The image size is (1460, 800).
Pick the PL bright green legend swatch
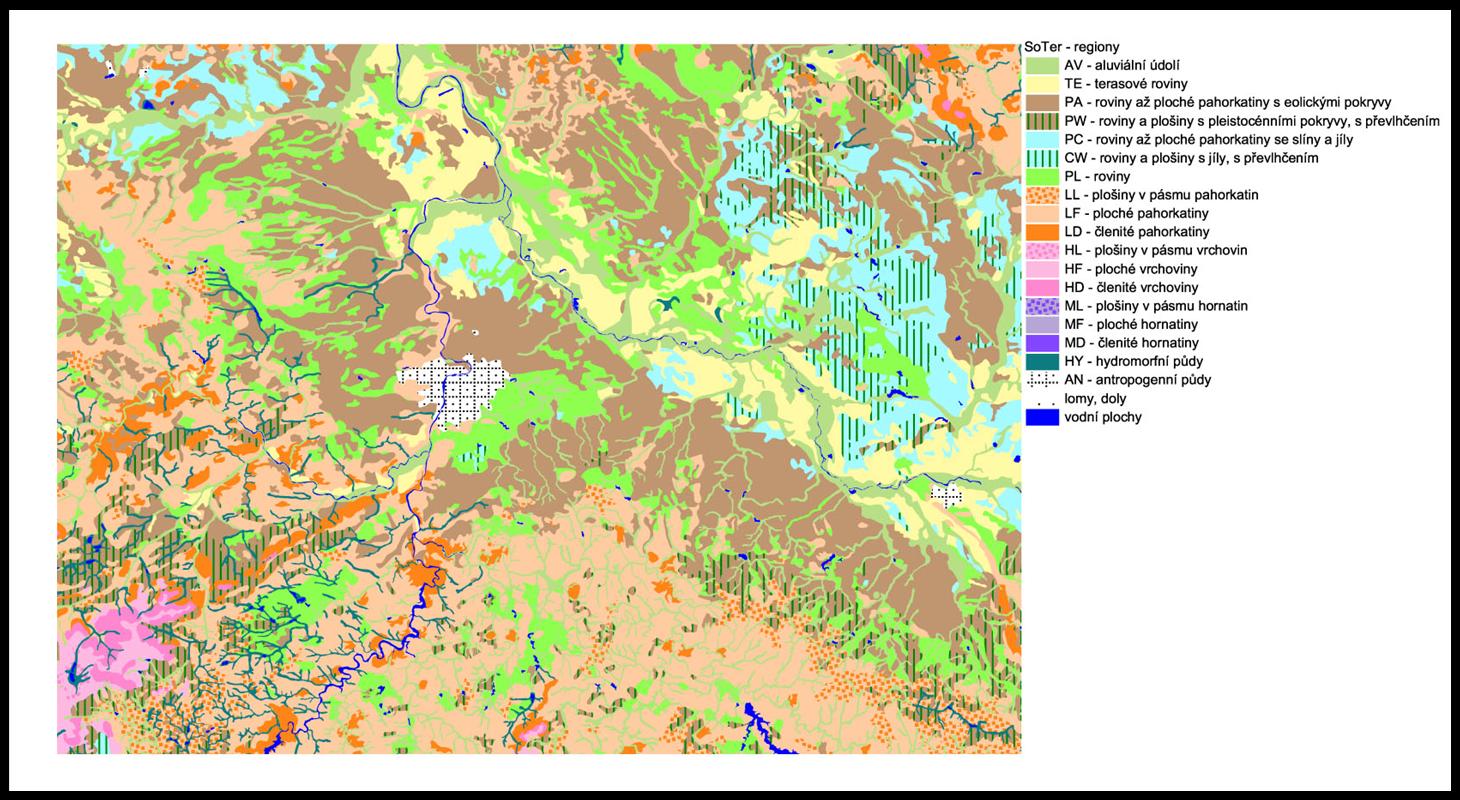click(x=1042, y=176)
